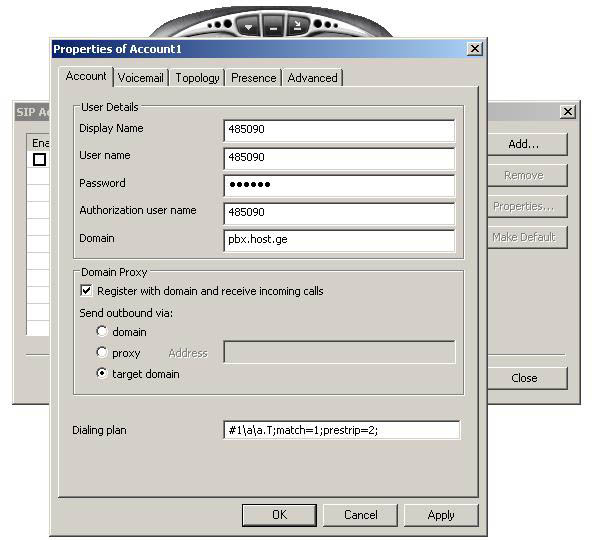Viewport: 595px width, 540px height.
Task: Open the Topology tab
Action: tap(197, 78)
